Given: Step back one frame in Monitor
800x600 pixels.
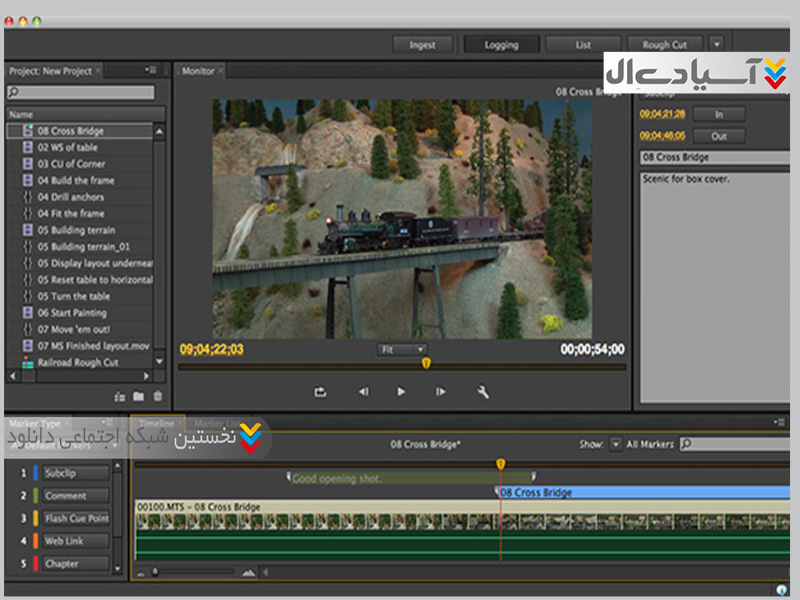Looking at the screenshot, I should coord(363,392).
